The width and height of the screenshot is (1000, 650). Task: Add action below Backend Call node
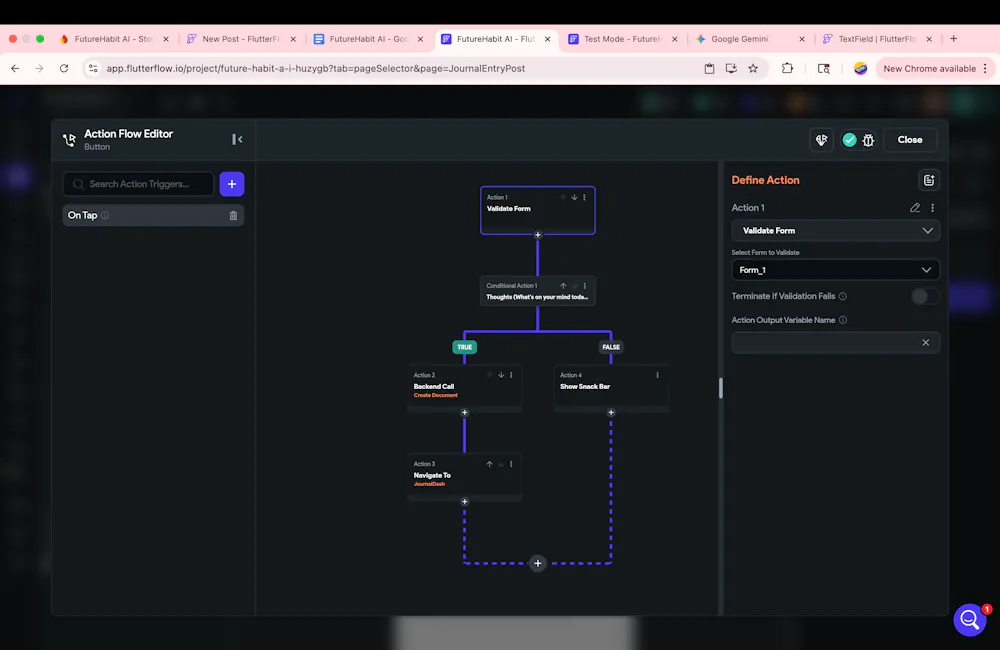464,413
